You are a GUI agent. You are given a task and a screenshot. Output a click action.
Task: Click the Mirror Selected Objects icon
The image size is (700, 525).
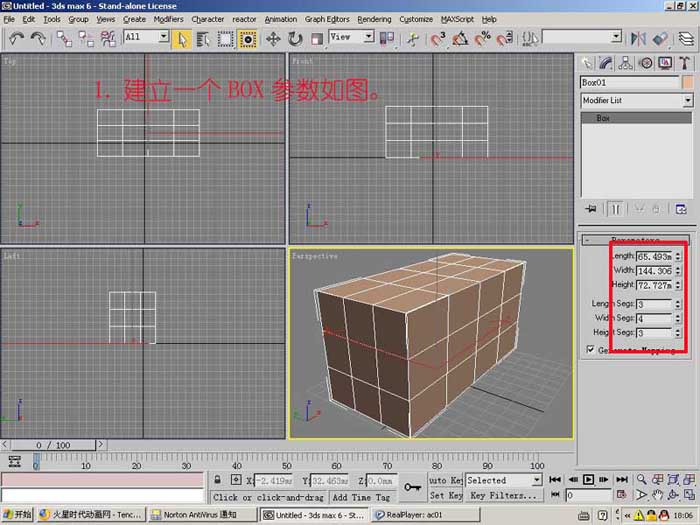638,39
